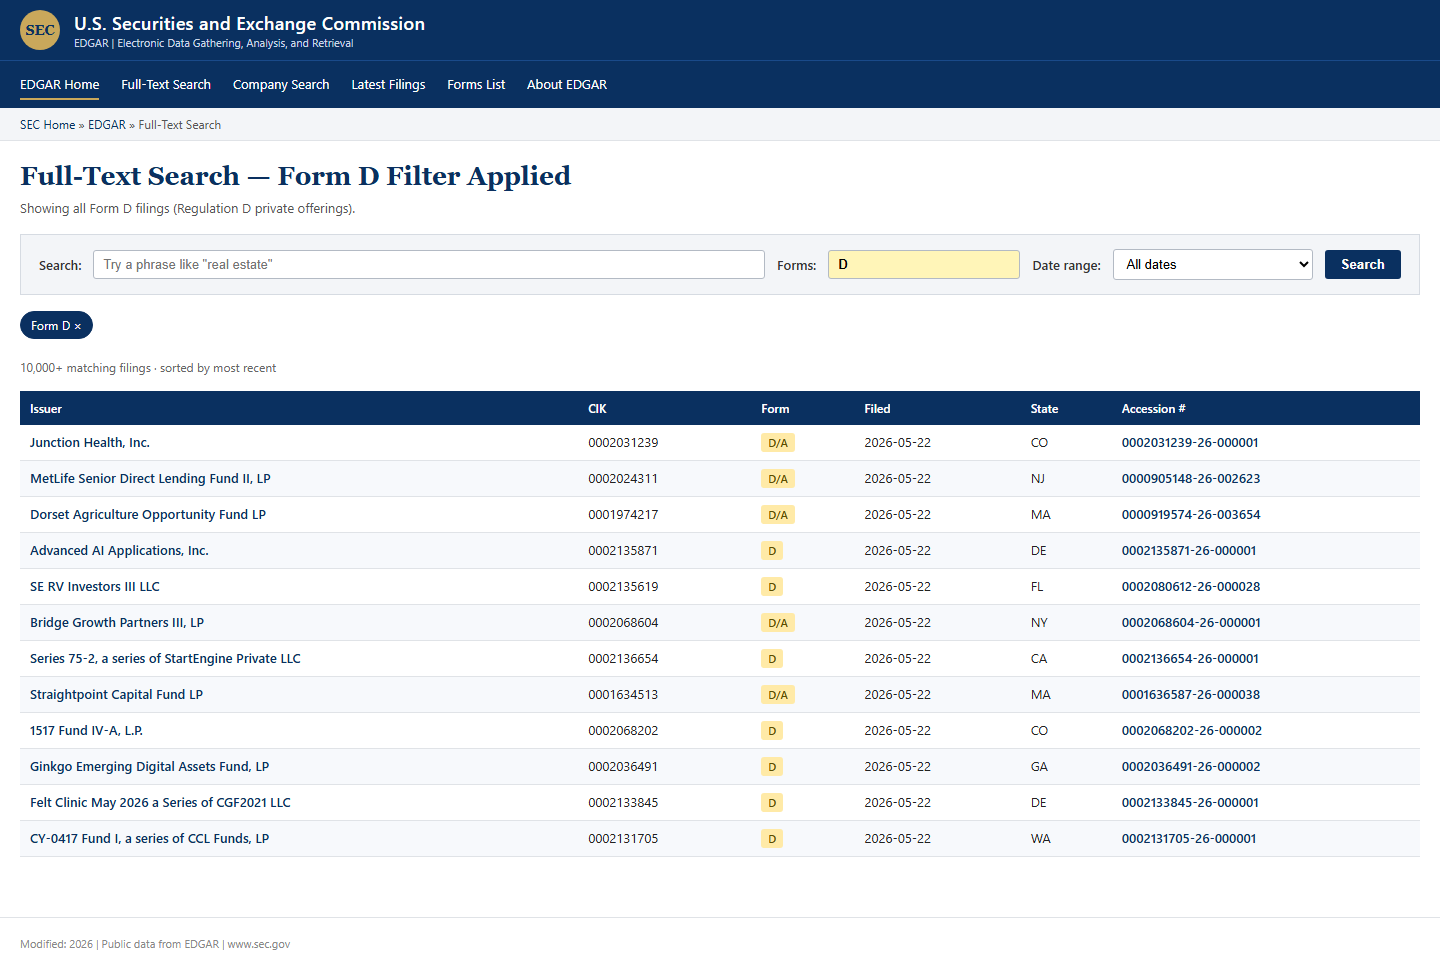Viewport: 1440px width, 969px height.
Task: Open 1517 Fund IV-A, L.P. issuer
Action: (86, 731)
